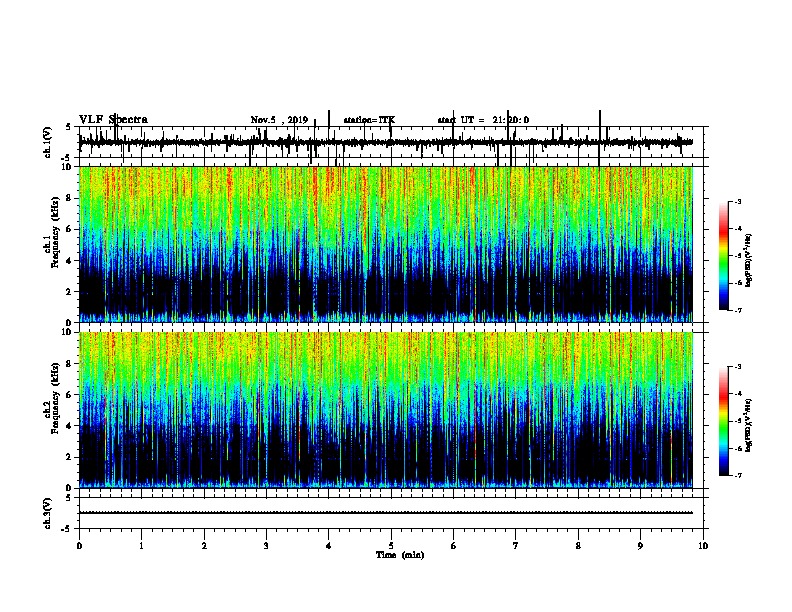Click the "start UT = 21:20: 0" text

(483, 120)
